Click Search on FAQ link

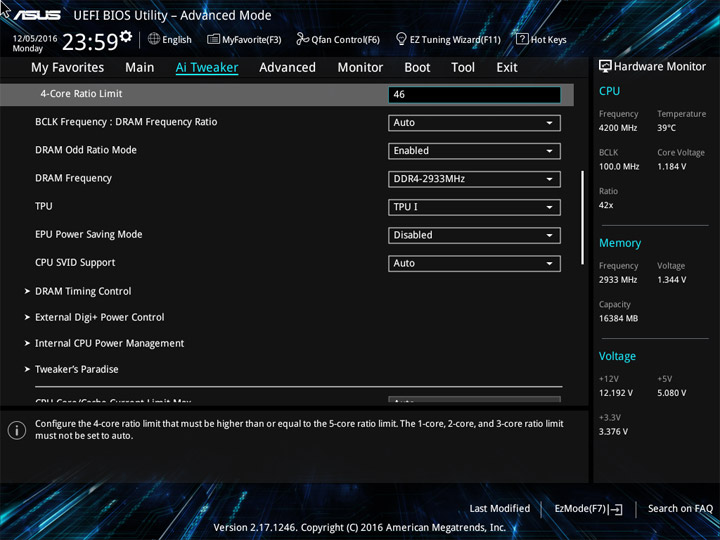point(680,508)
